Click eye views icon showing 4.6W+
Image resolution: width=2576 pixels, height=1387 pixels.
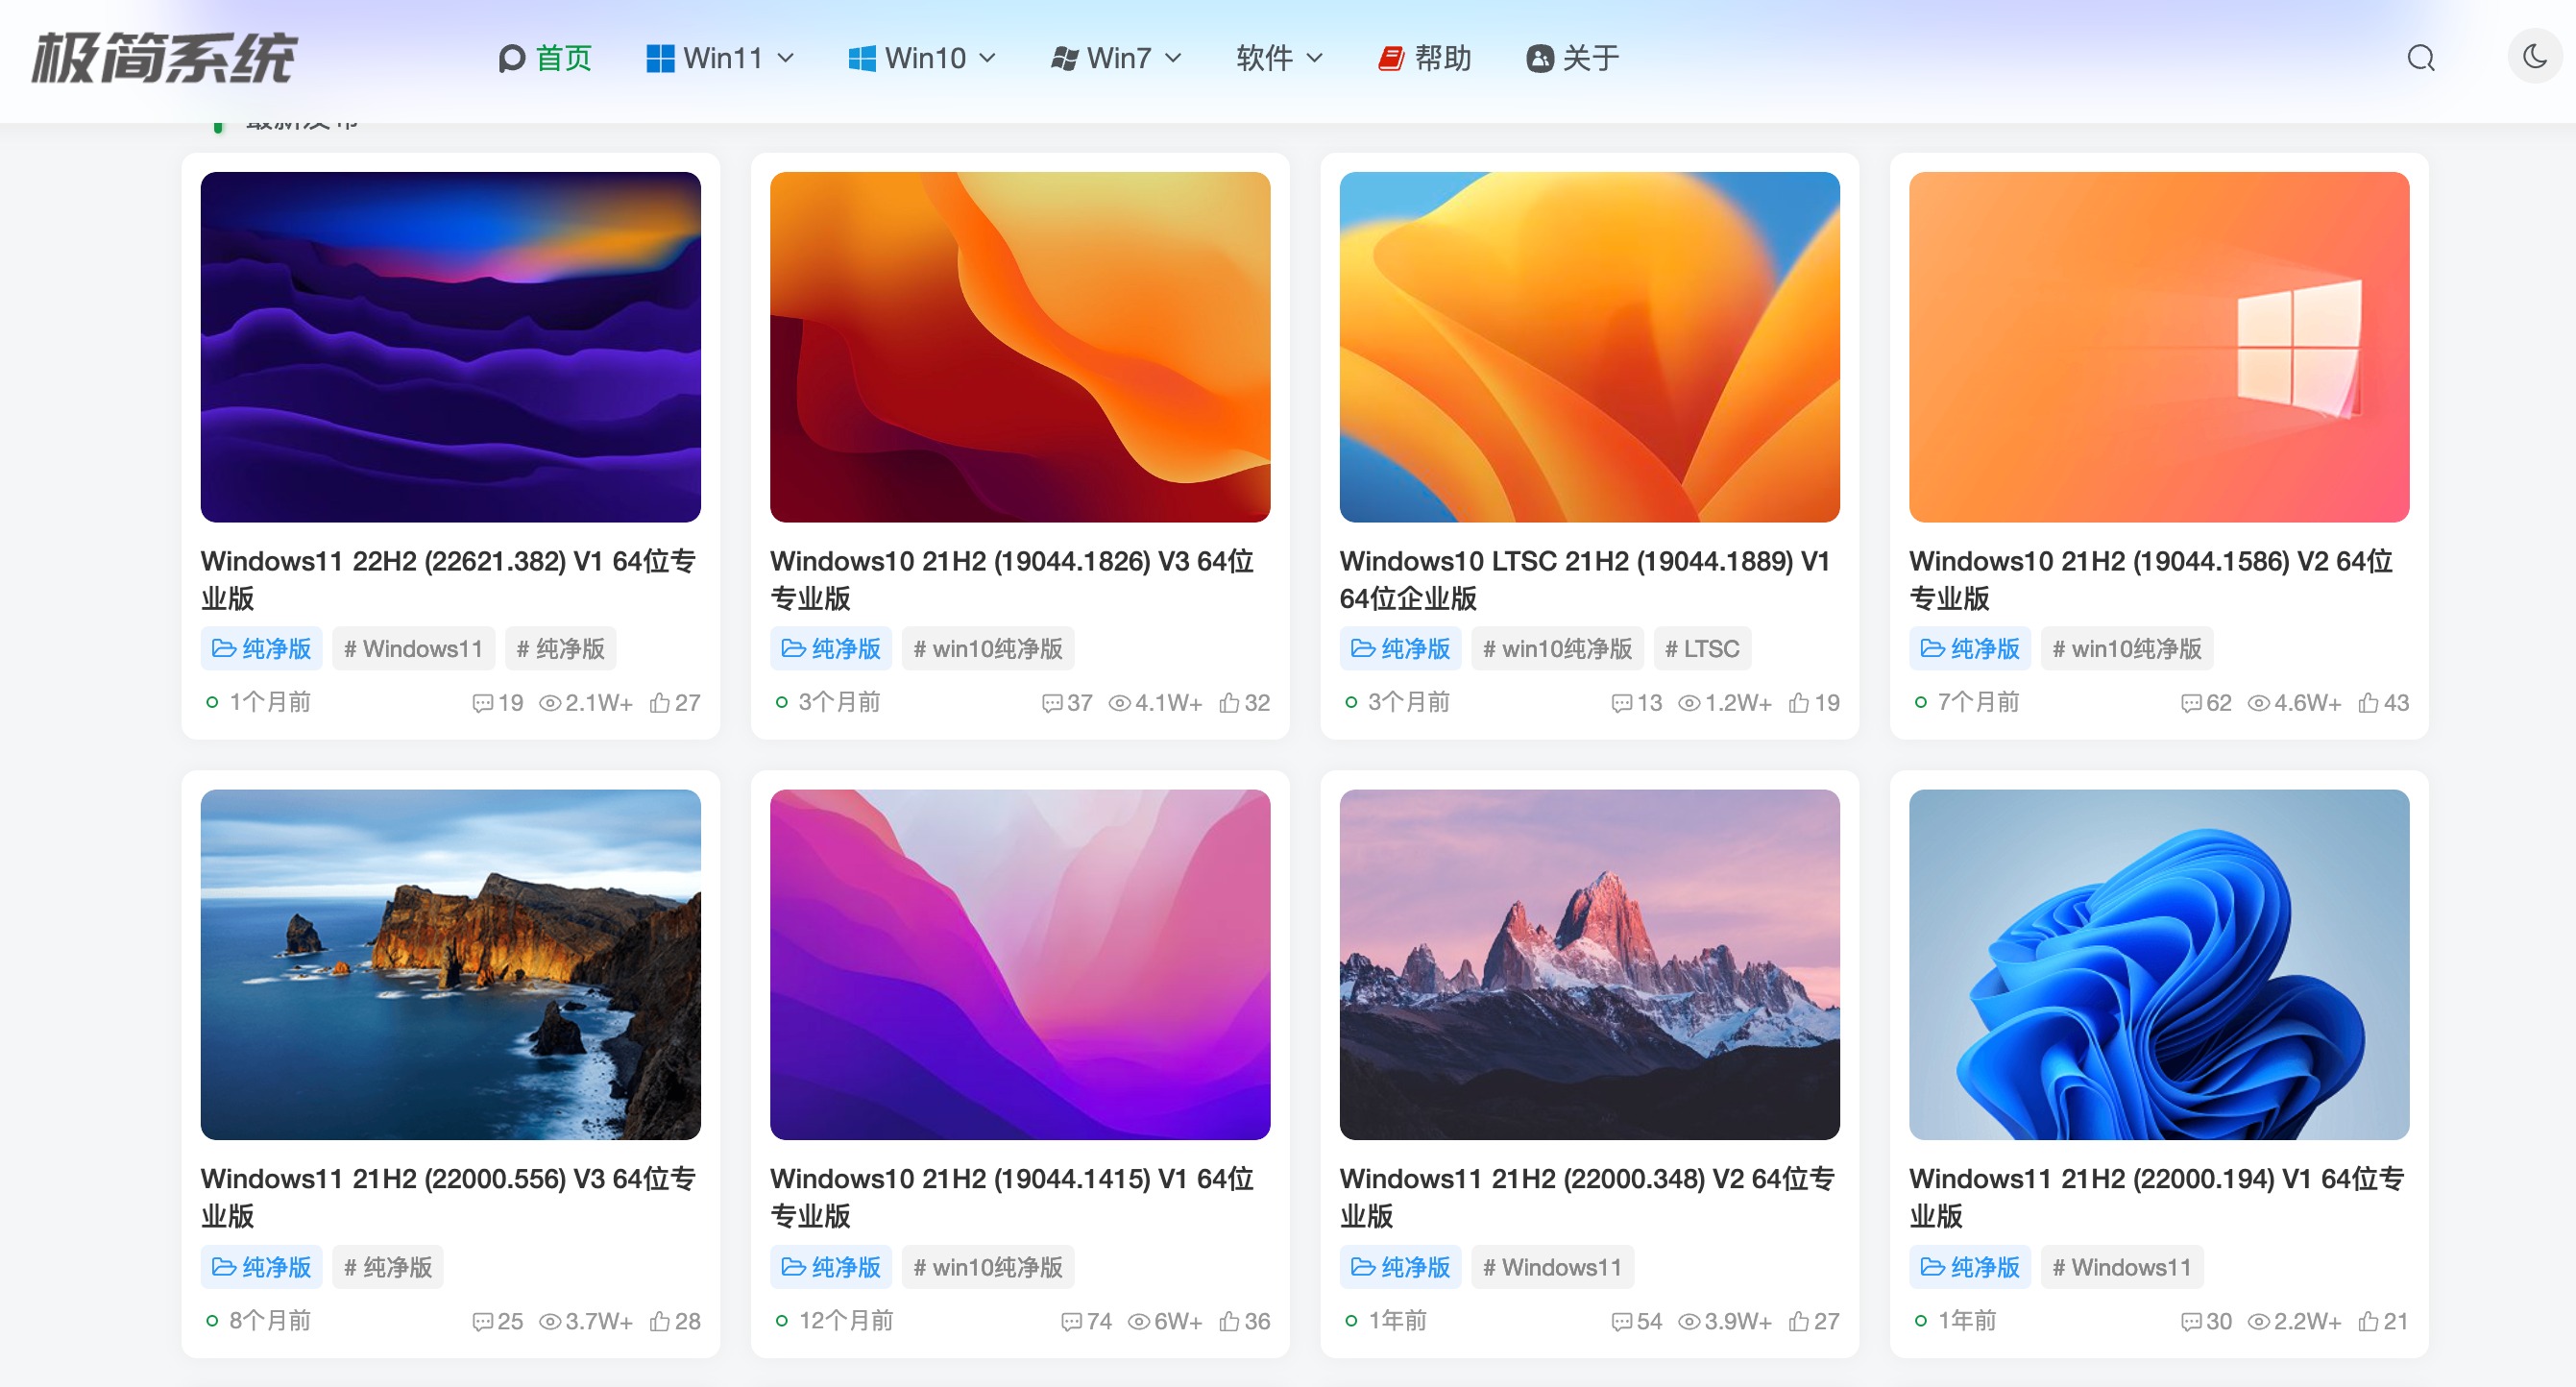[2258, 703]
